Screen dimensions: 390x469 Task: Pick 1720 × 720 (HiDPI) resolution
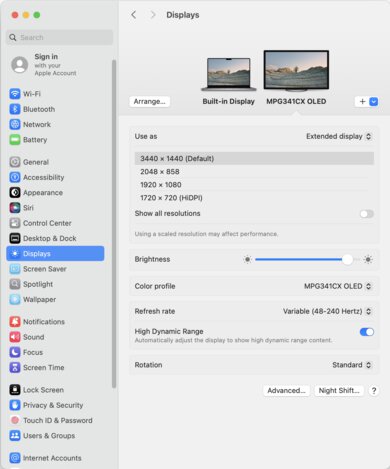point(254,198)
